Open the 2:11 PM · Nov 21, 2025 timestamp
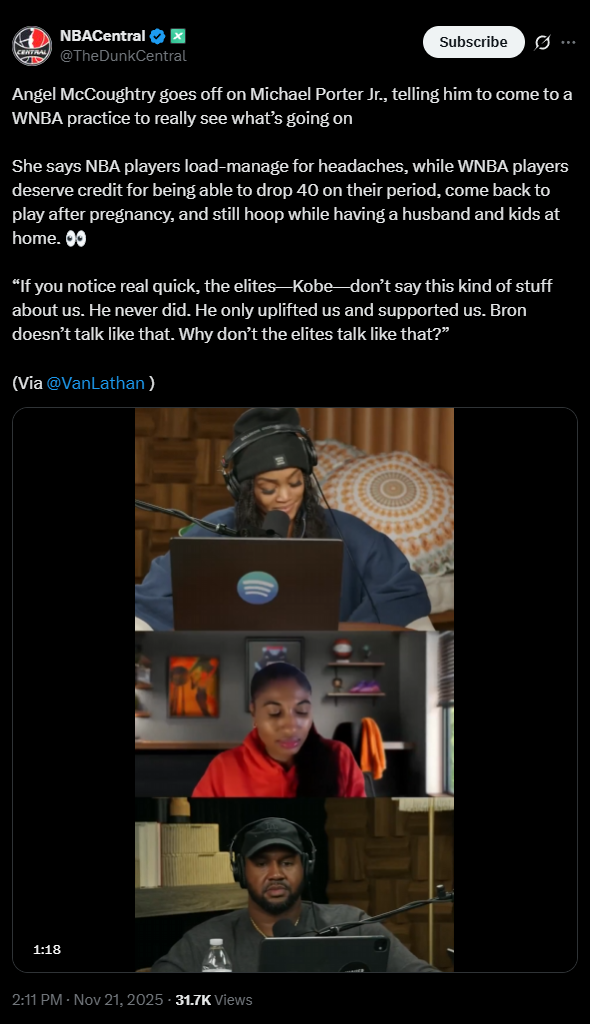Screen dimensions: 590x1024 click(x=88, y=1000)
